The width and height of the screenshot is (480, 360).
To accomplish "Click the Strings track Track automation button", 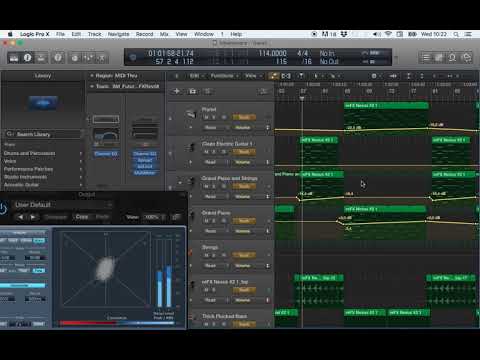I will (x=244, y=255).
